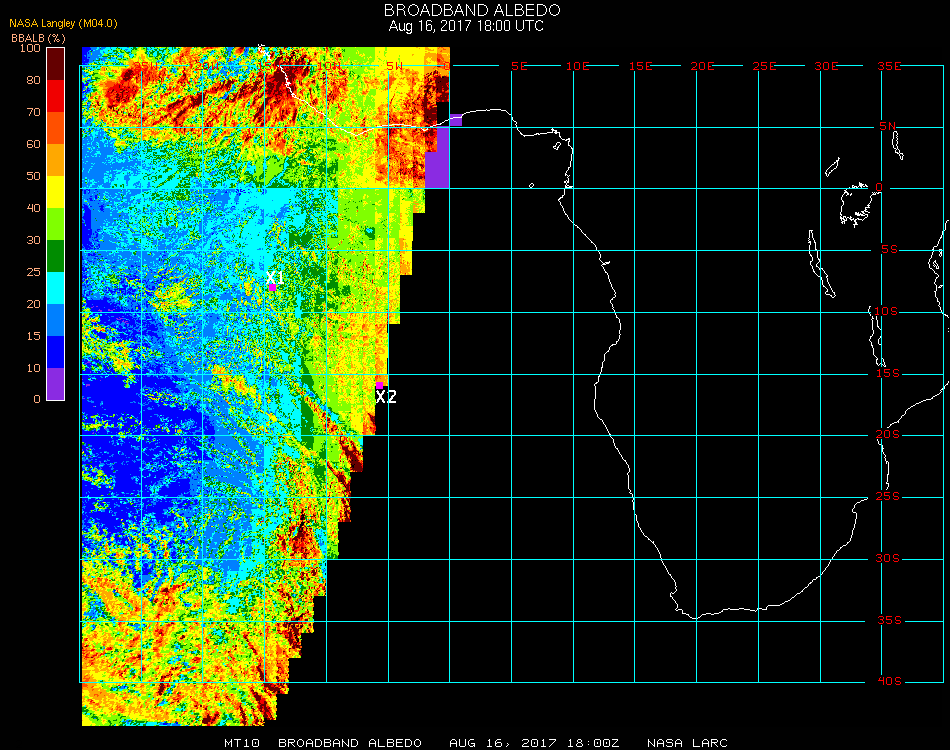Choose the orange 50-60% legend band

56,160
